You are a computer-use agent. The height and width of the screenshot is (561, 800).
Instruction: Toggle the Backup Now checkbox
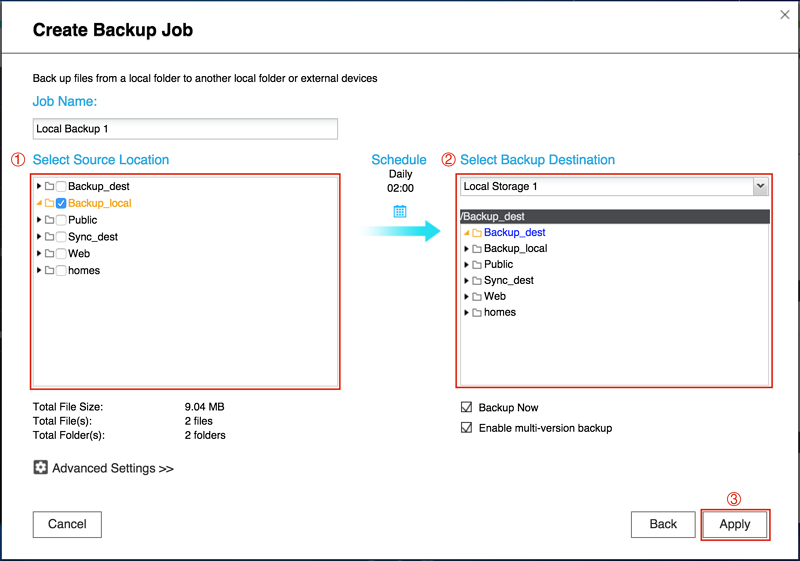pyautogui.click(x=467, y=408)
